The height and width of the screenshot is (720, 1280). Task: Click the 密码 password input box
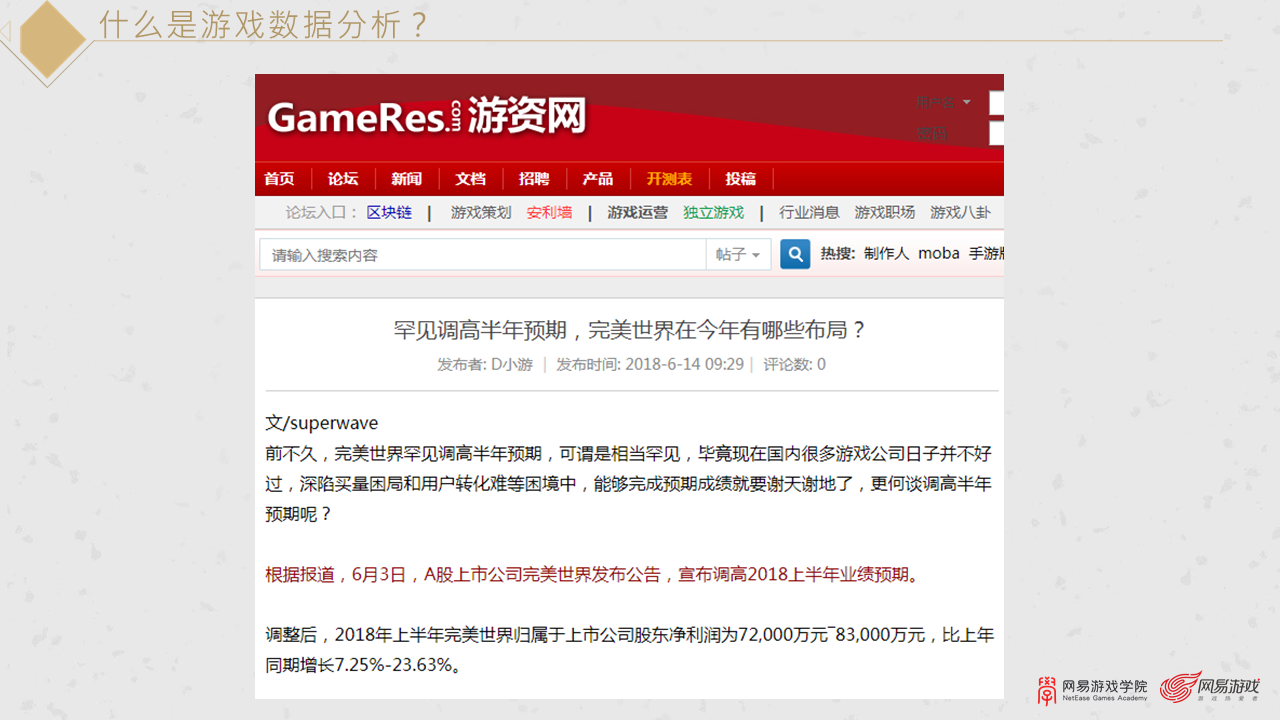click(x=996, y=134)
